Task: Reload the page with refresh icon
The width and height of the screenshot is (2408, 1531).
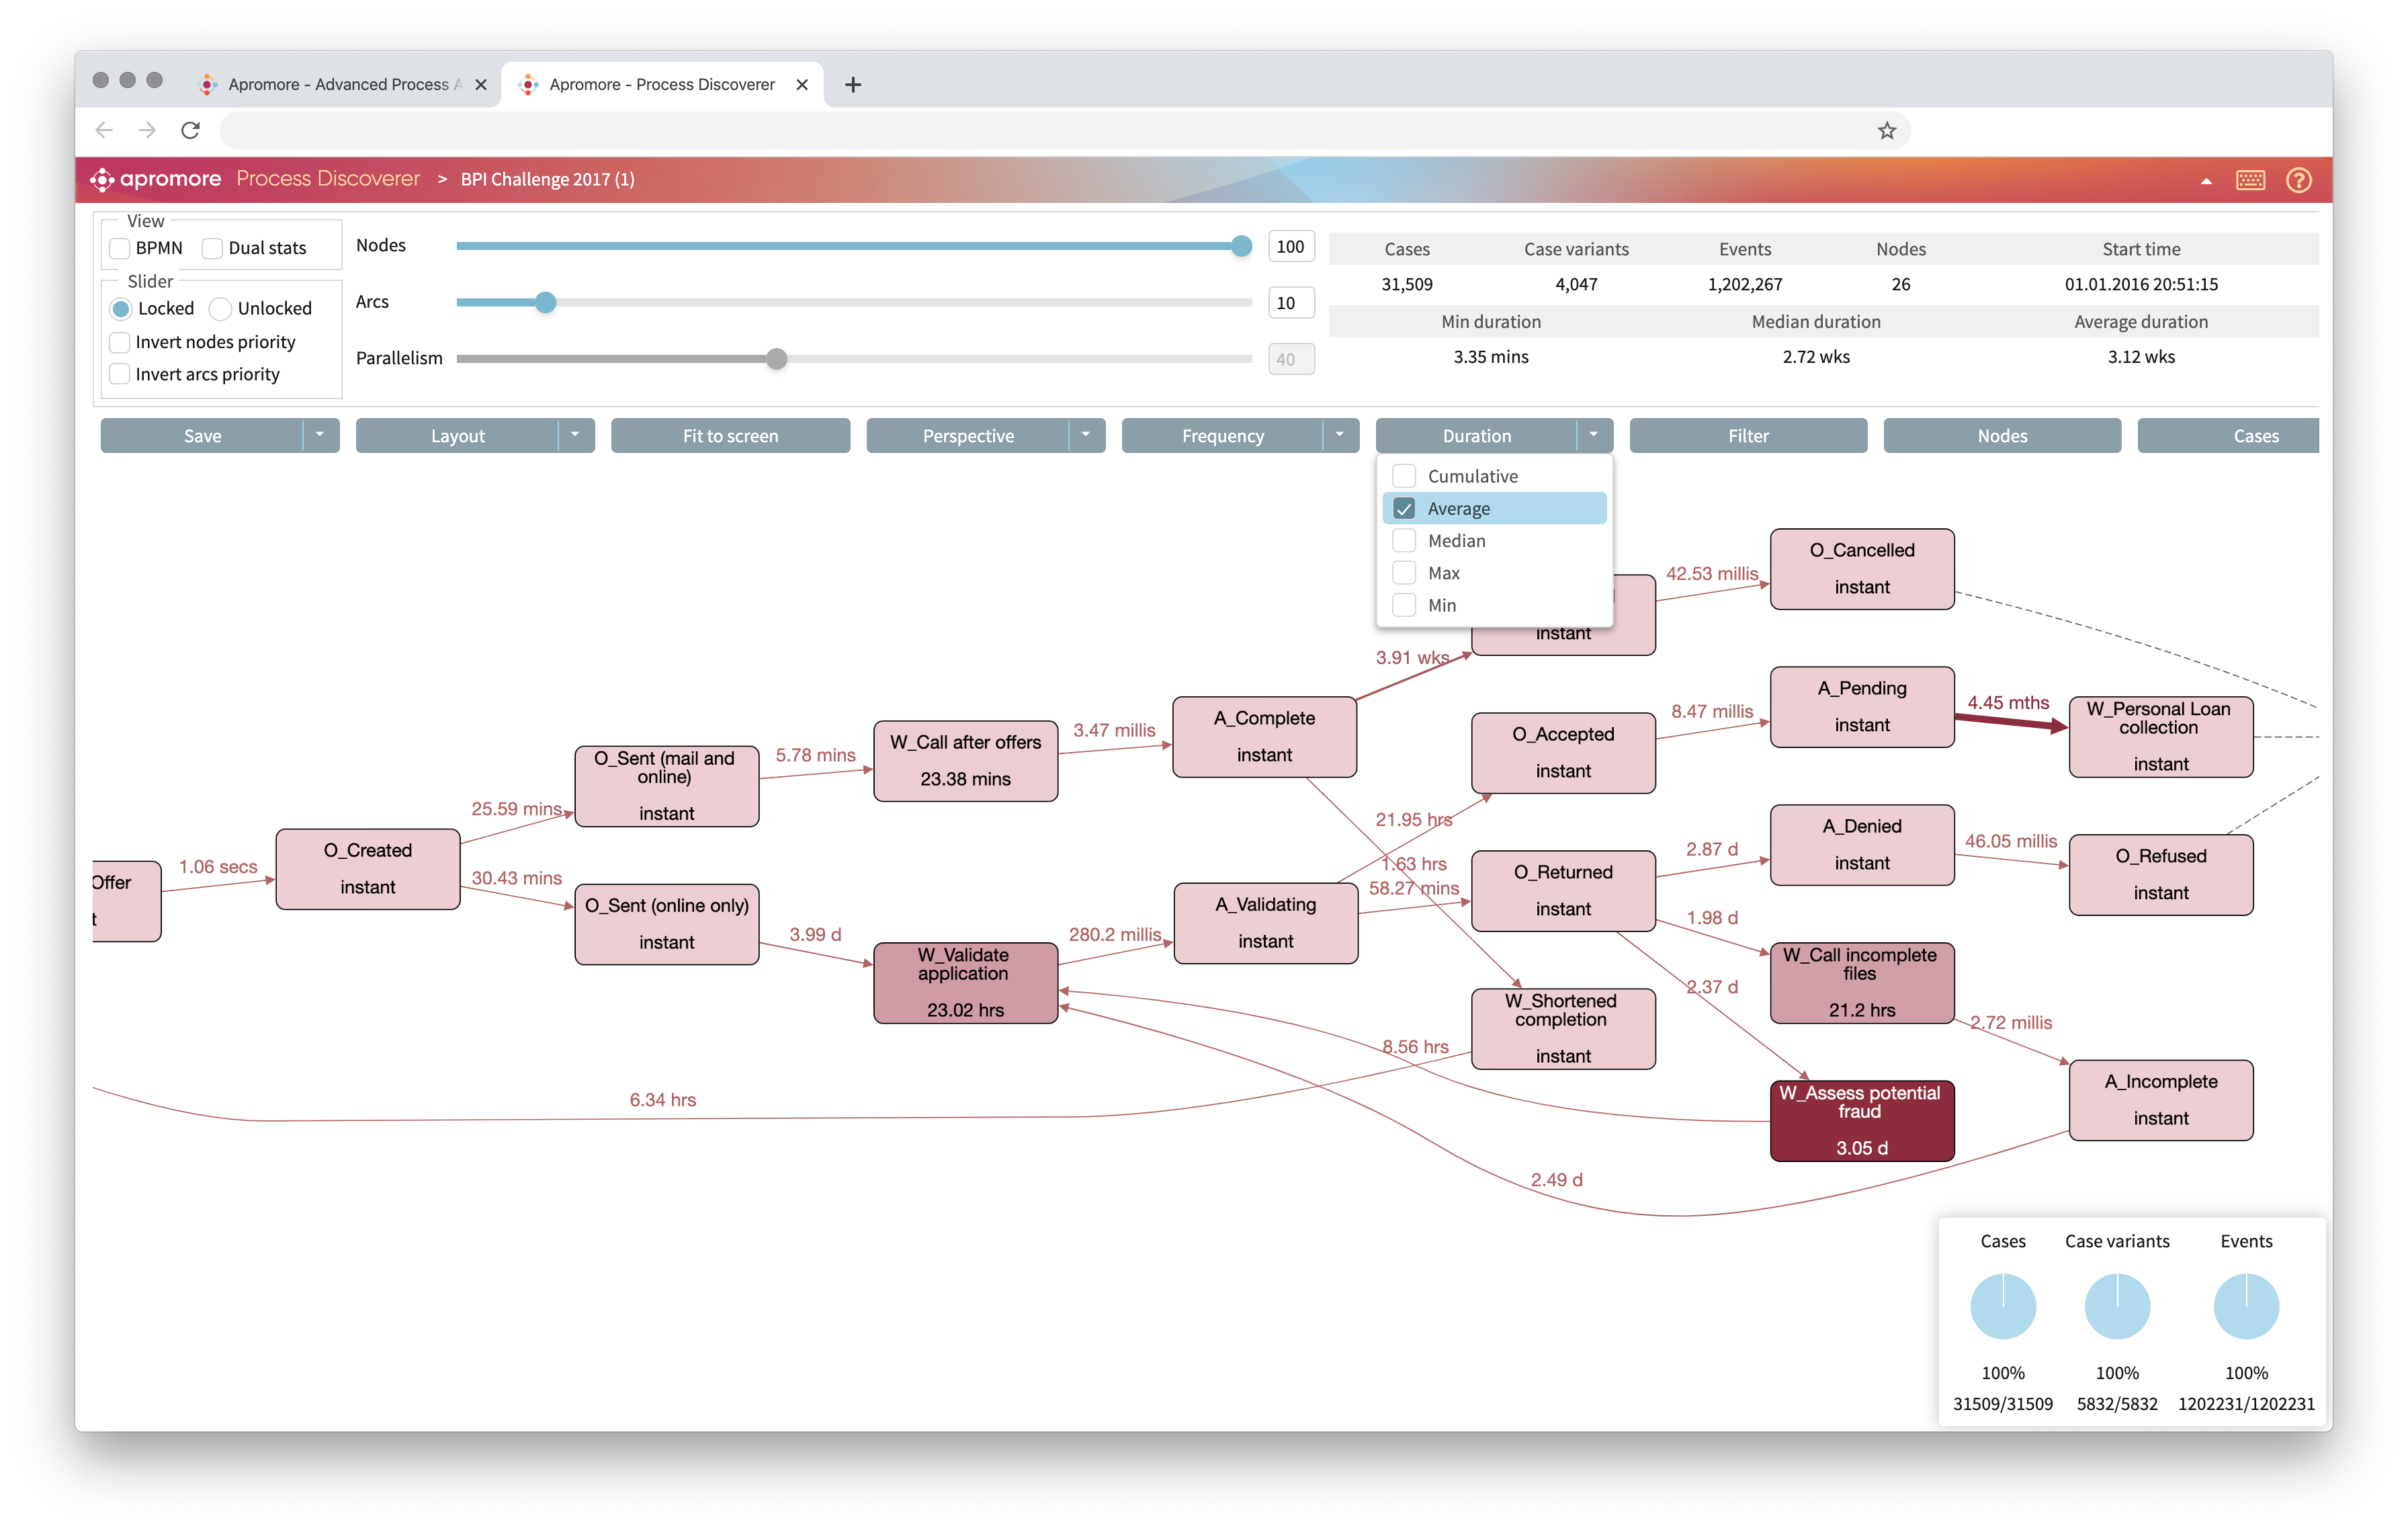Action: (x=190, y=130)
